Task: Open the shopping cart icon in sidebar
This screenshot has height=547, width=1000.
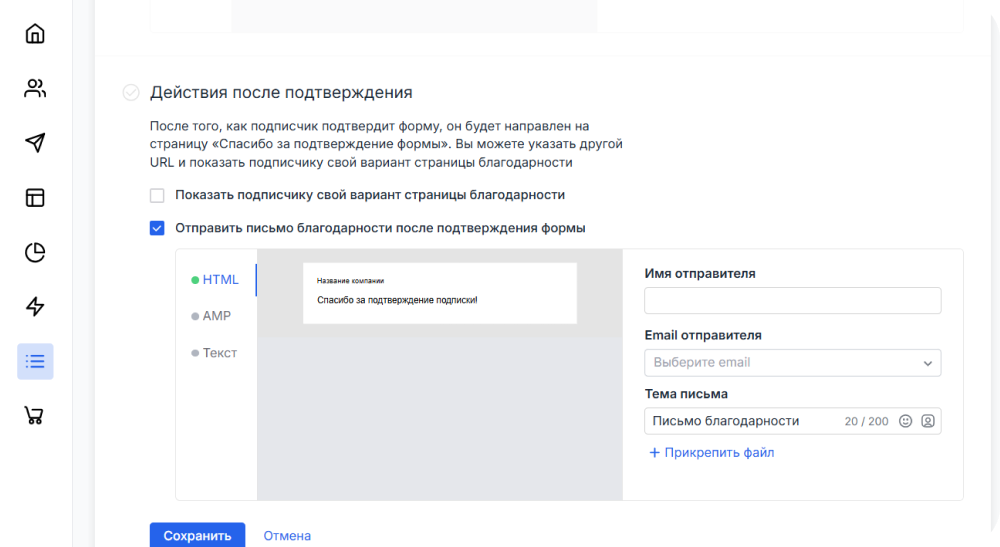Action: [x=34, y=416]
